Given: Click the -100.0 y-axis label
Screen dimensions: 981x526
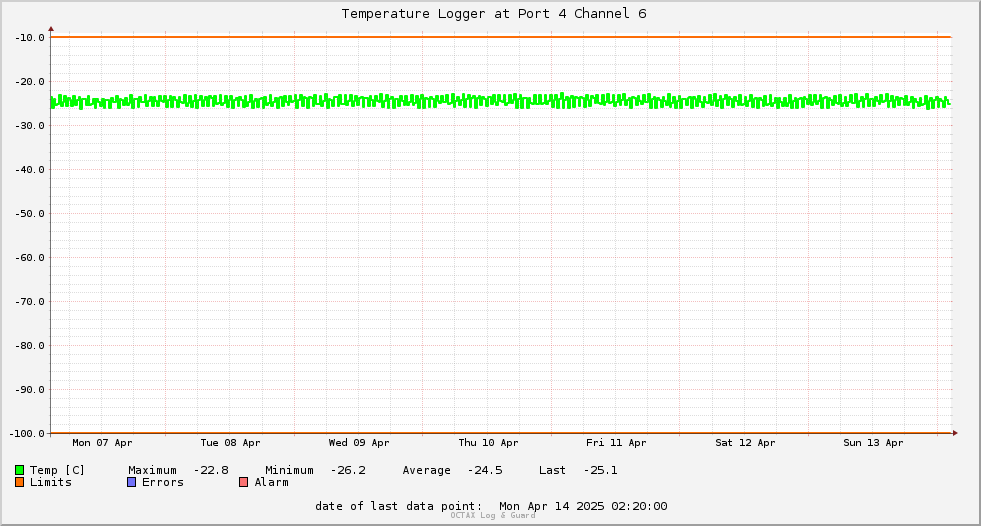Looking at the screenshot, I should 28,433.
